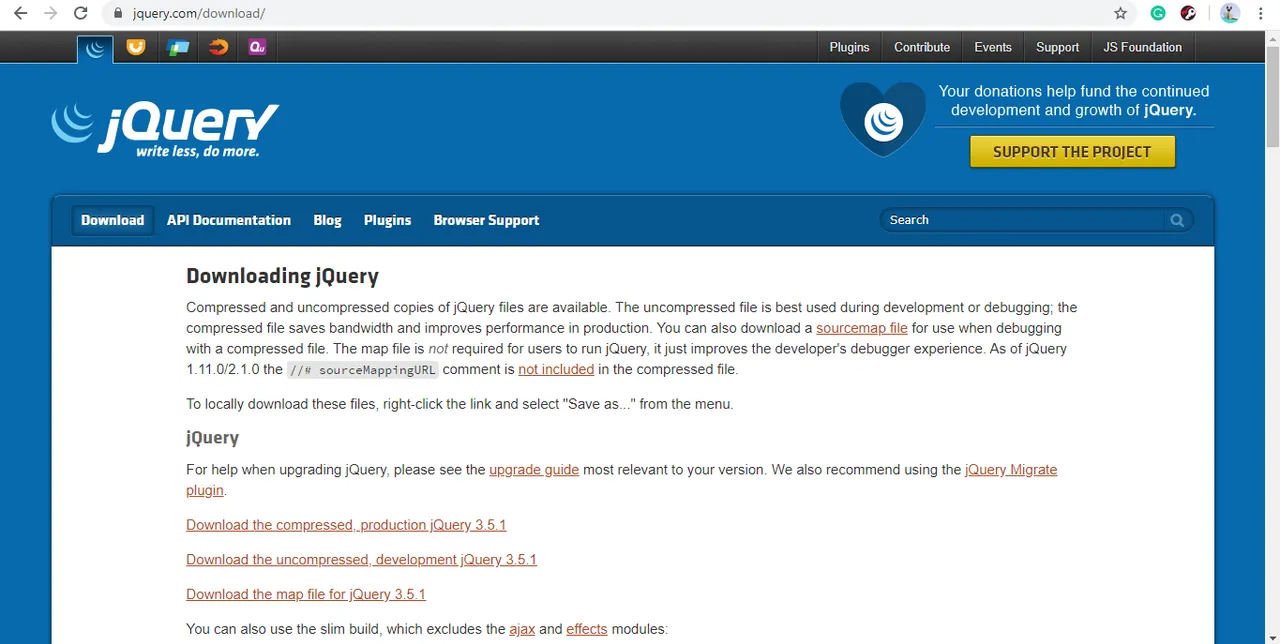Open the Chrome three-dot menu

(1261, 14)
